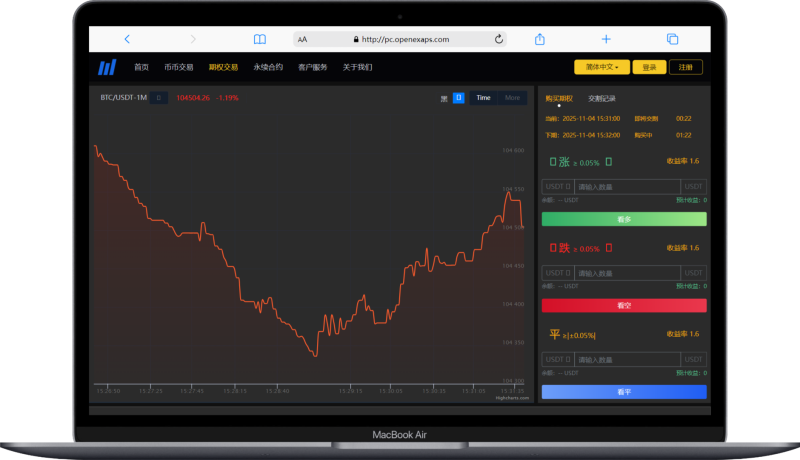Click the green 看多 buy-up bar

tap(624, 218)
